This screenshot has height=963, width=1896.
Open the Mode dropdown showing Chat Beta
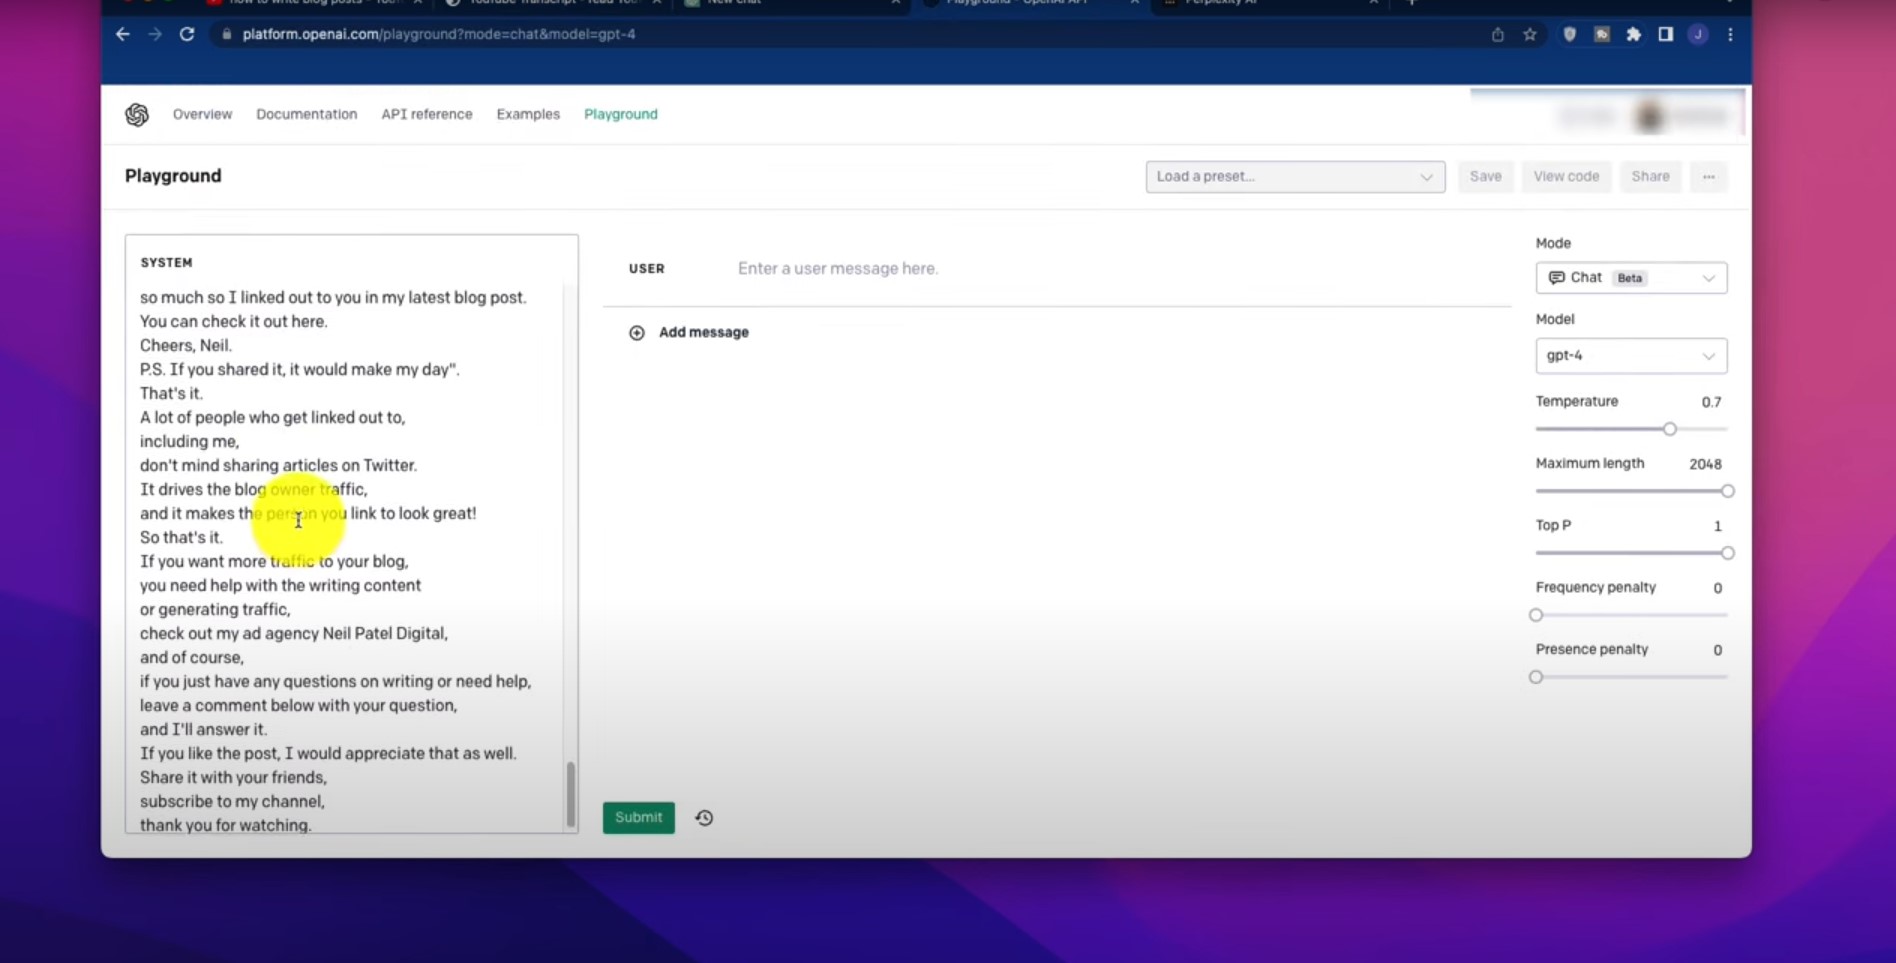click(x=1631, y=278)
